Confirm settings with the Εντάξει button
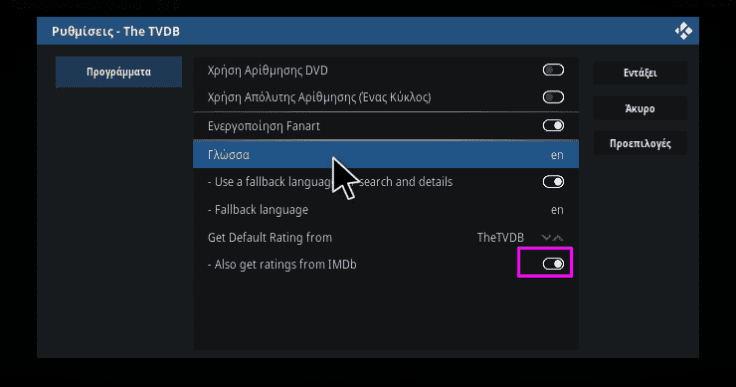736x387 pixels. click(x=640, y=73)
